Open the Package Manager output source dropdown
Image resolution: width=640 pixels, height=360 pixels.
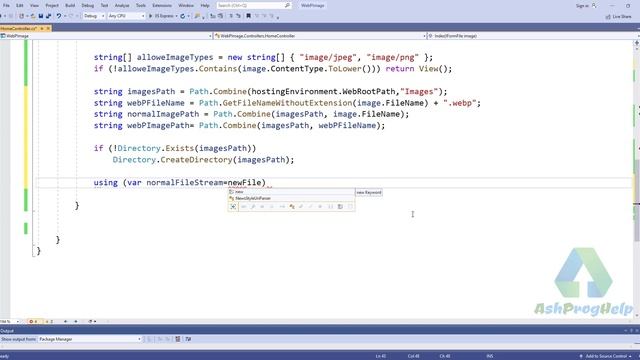[x=90, y=339]
